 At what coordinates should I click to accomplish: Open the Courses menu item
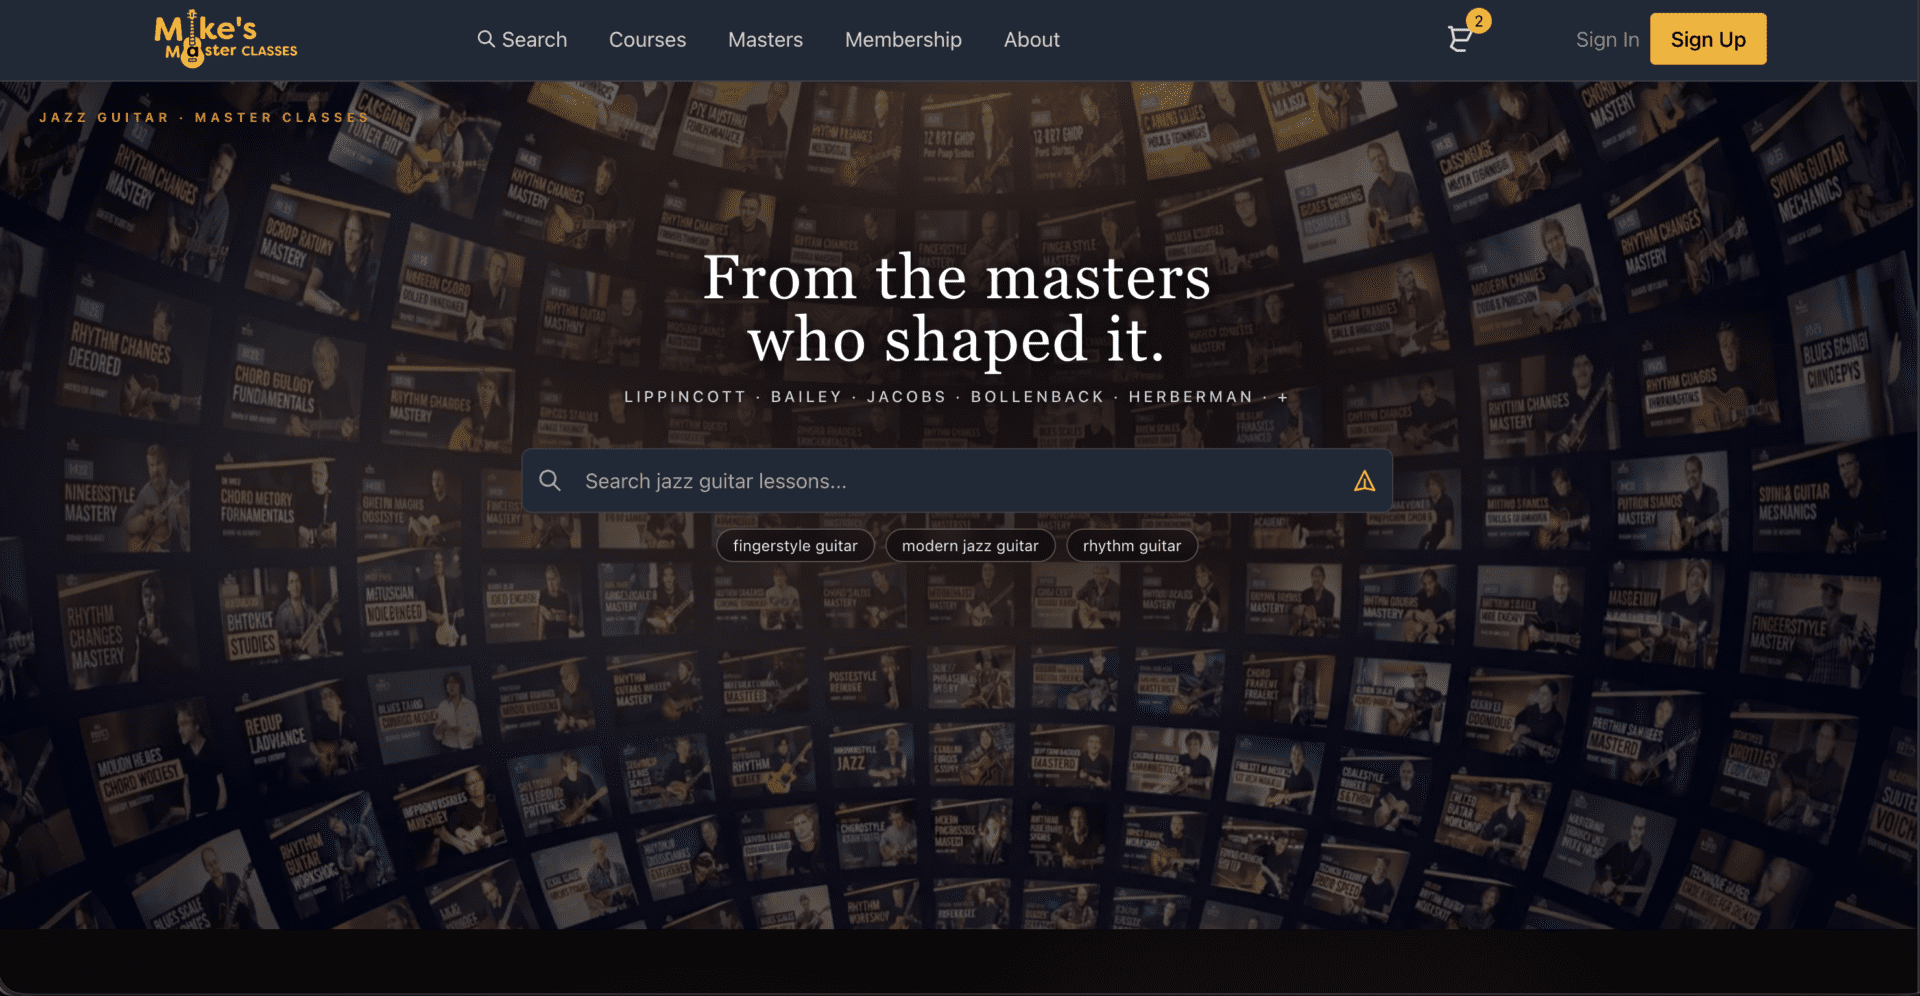coord(648,40)
